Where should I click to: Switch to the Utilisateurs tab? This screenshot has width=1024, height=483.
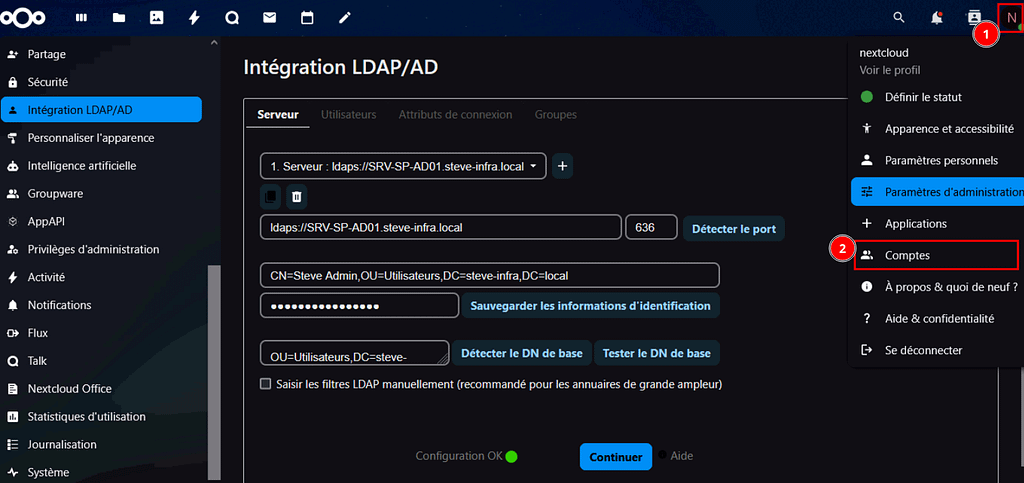tap(348, 115)
